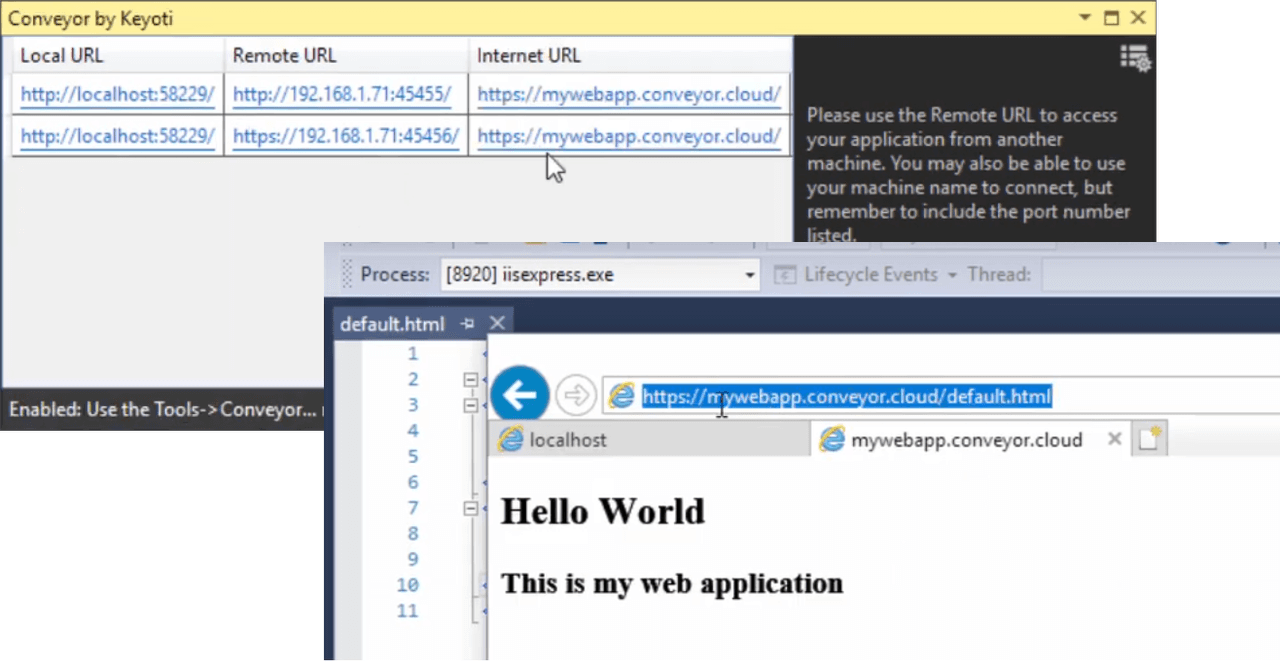Open first row mywebapp.conveyor.cloud Internet URL
The height and width of the screenshot is (662, 1280).
(x=629, y=95)
